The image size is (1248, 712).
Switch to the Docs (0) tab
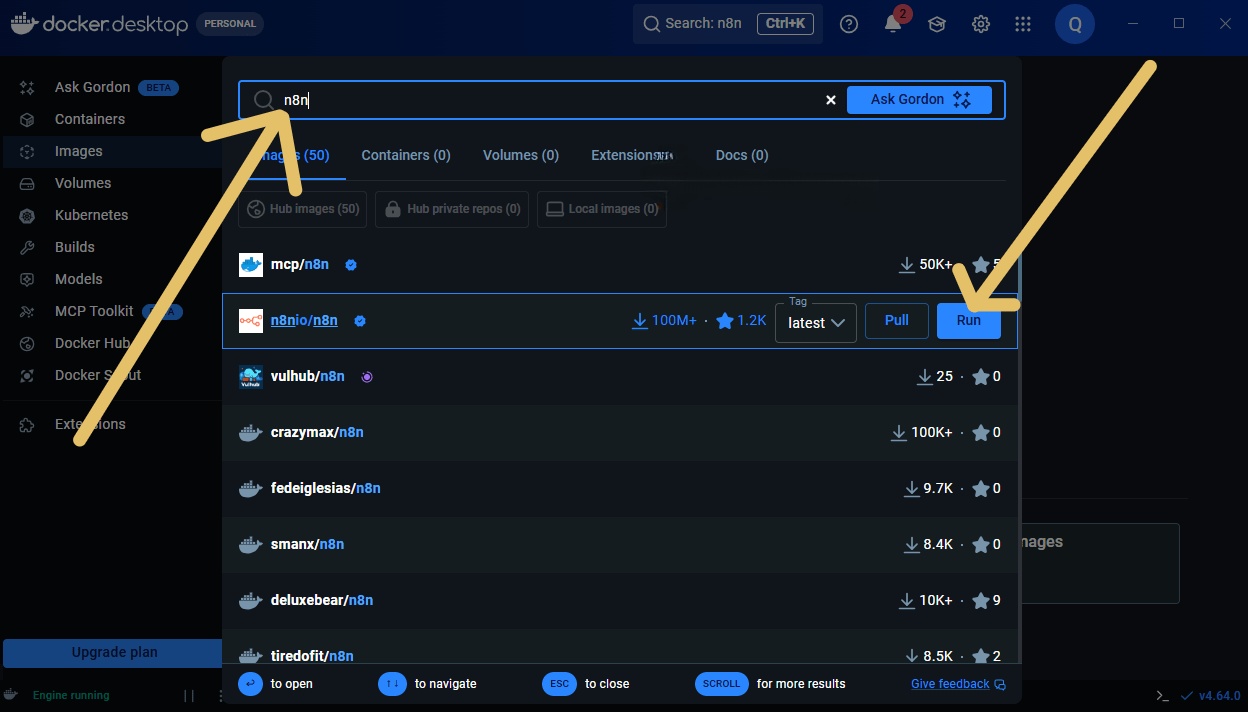coord(742,155)
